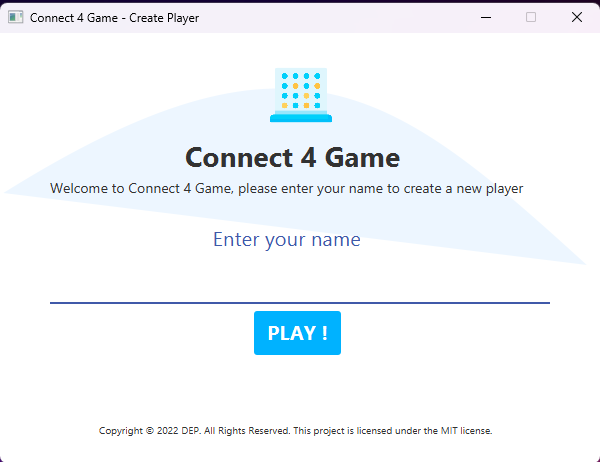Click the Connect 4 board logo
The width and height of the screenshot is (600, 462).
point(300,95)
